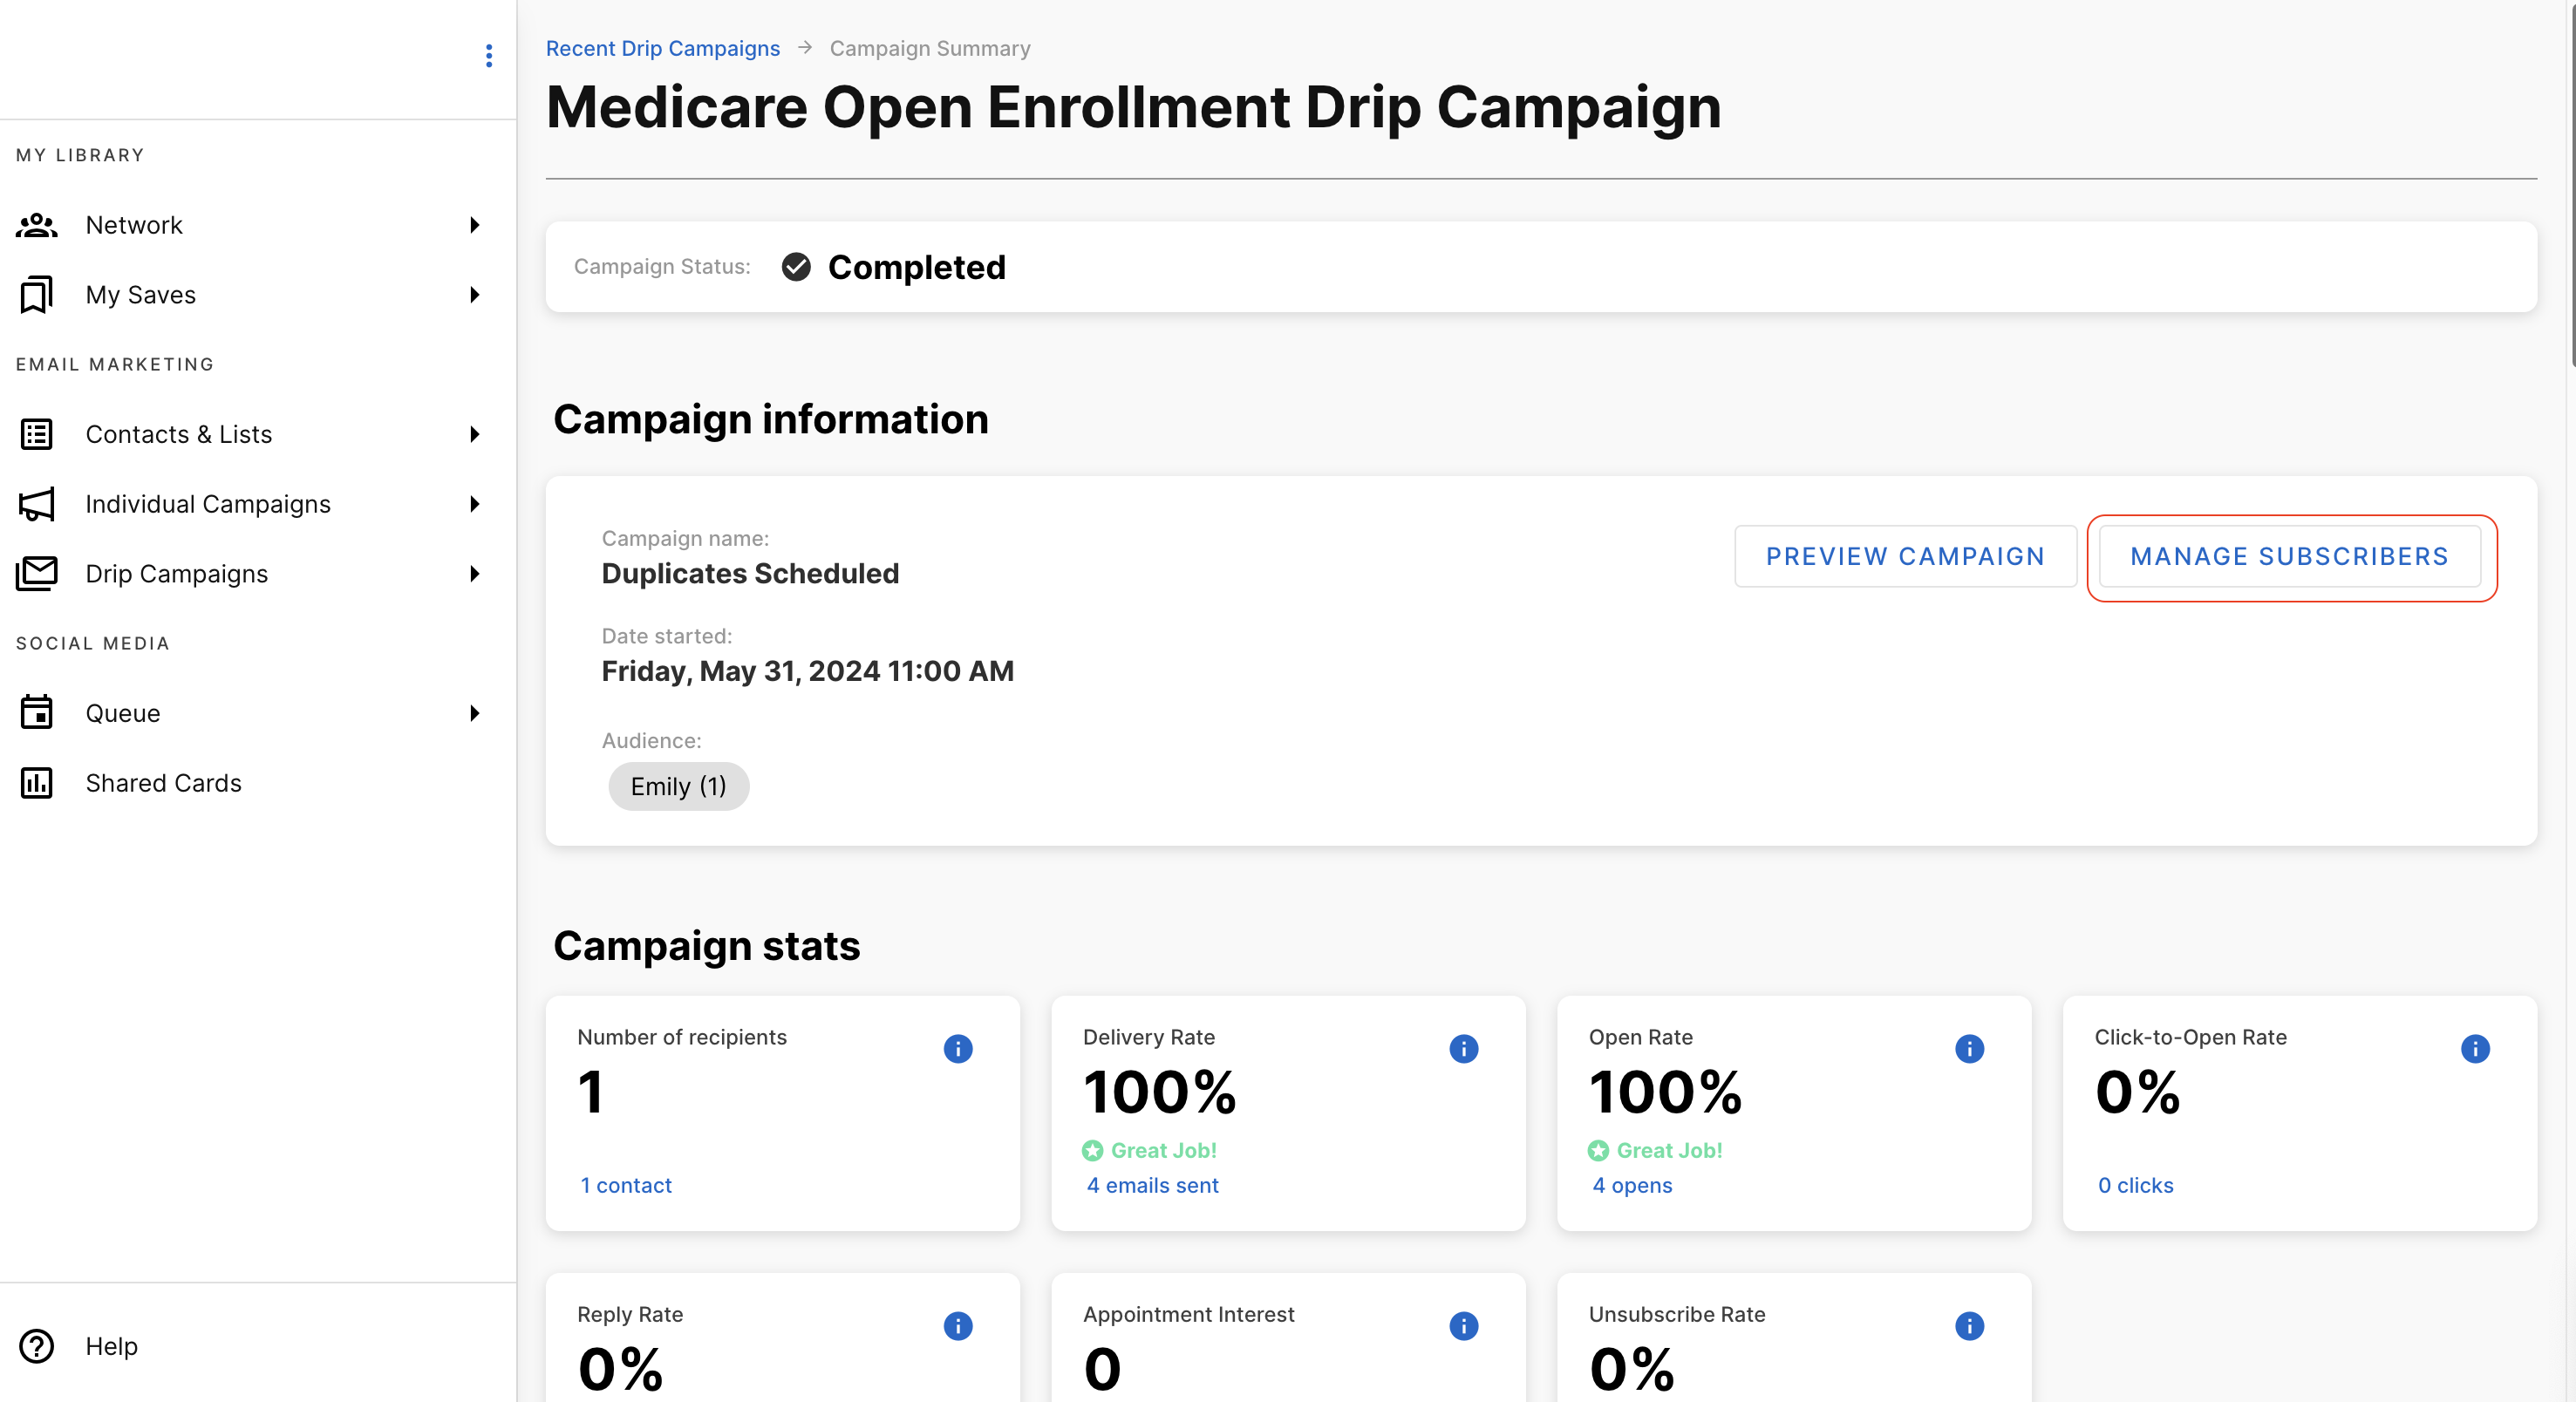Click the Medicare Open Enrollment title
2576x1402 pixels.
(x=1133, y=107)
